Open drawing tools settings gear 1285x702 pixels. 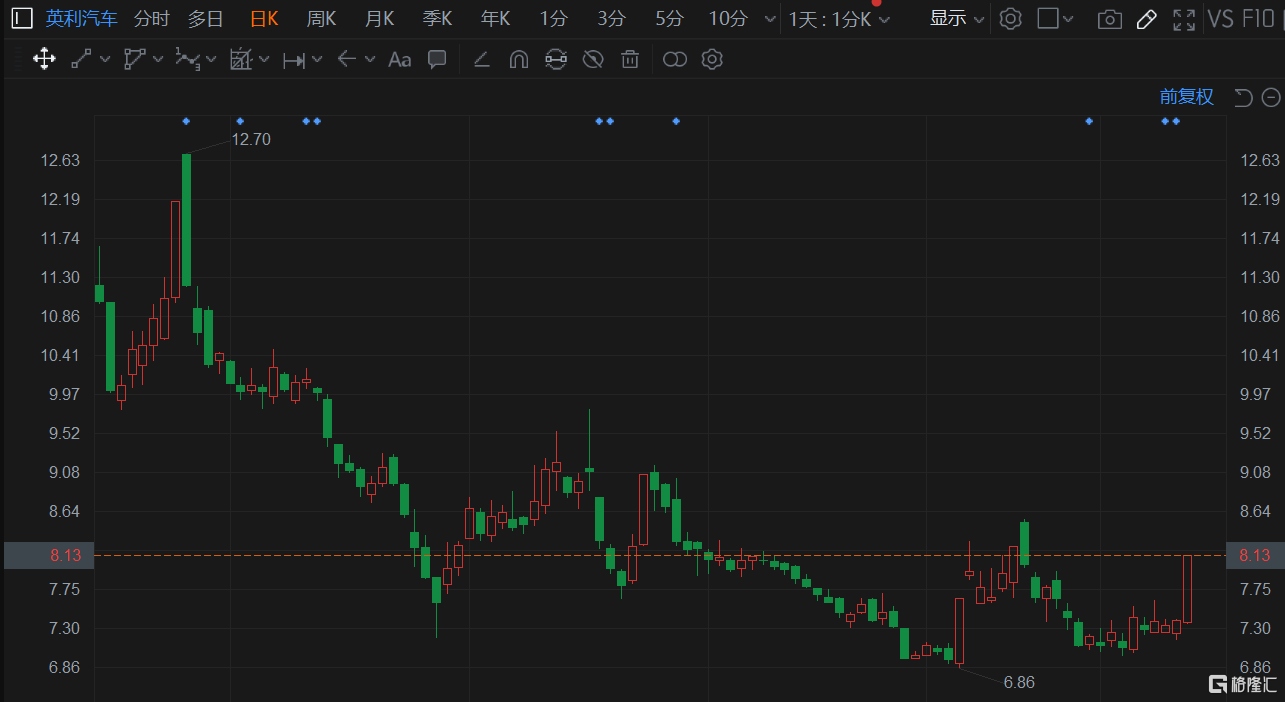(712, 59)
